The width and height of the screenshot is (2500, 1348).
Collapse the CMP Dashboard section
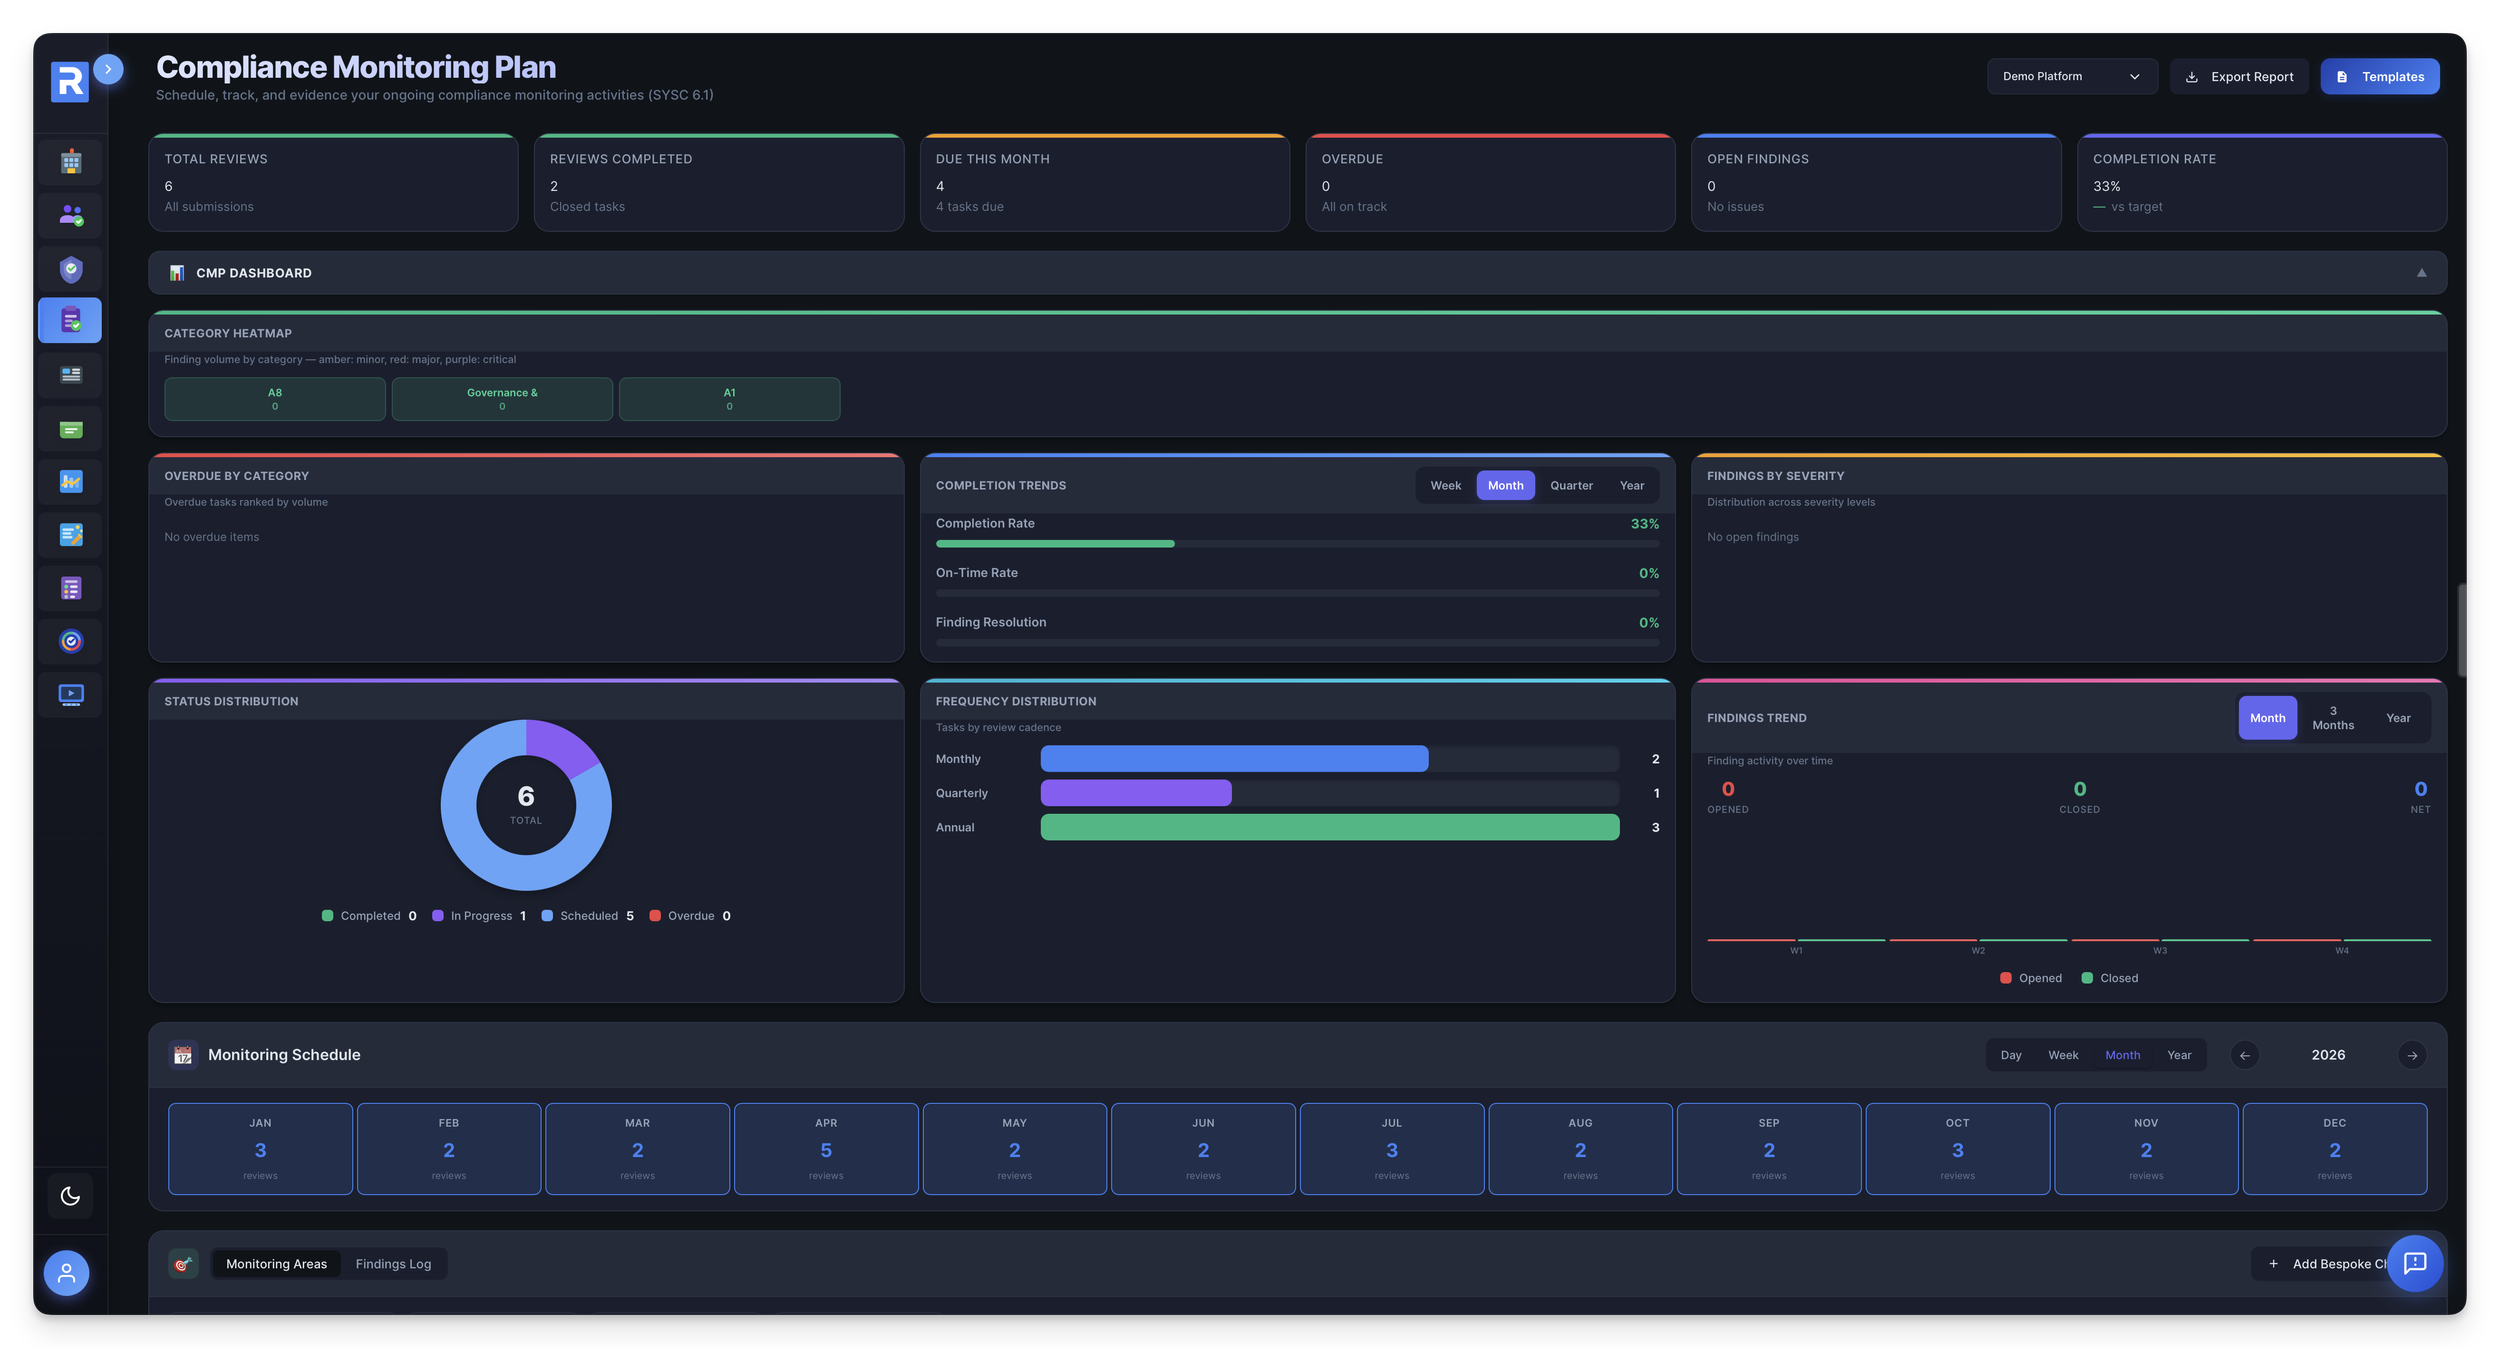pos(2421,273)
